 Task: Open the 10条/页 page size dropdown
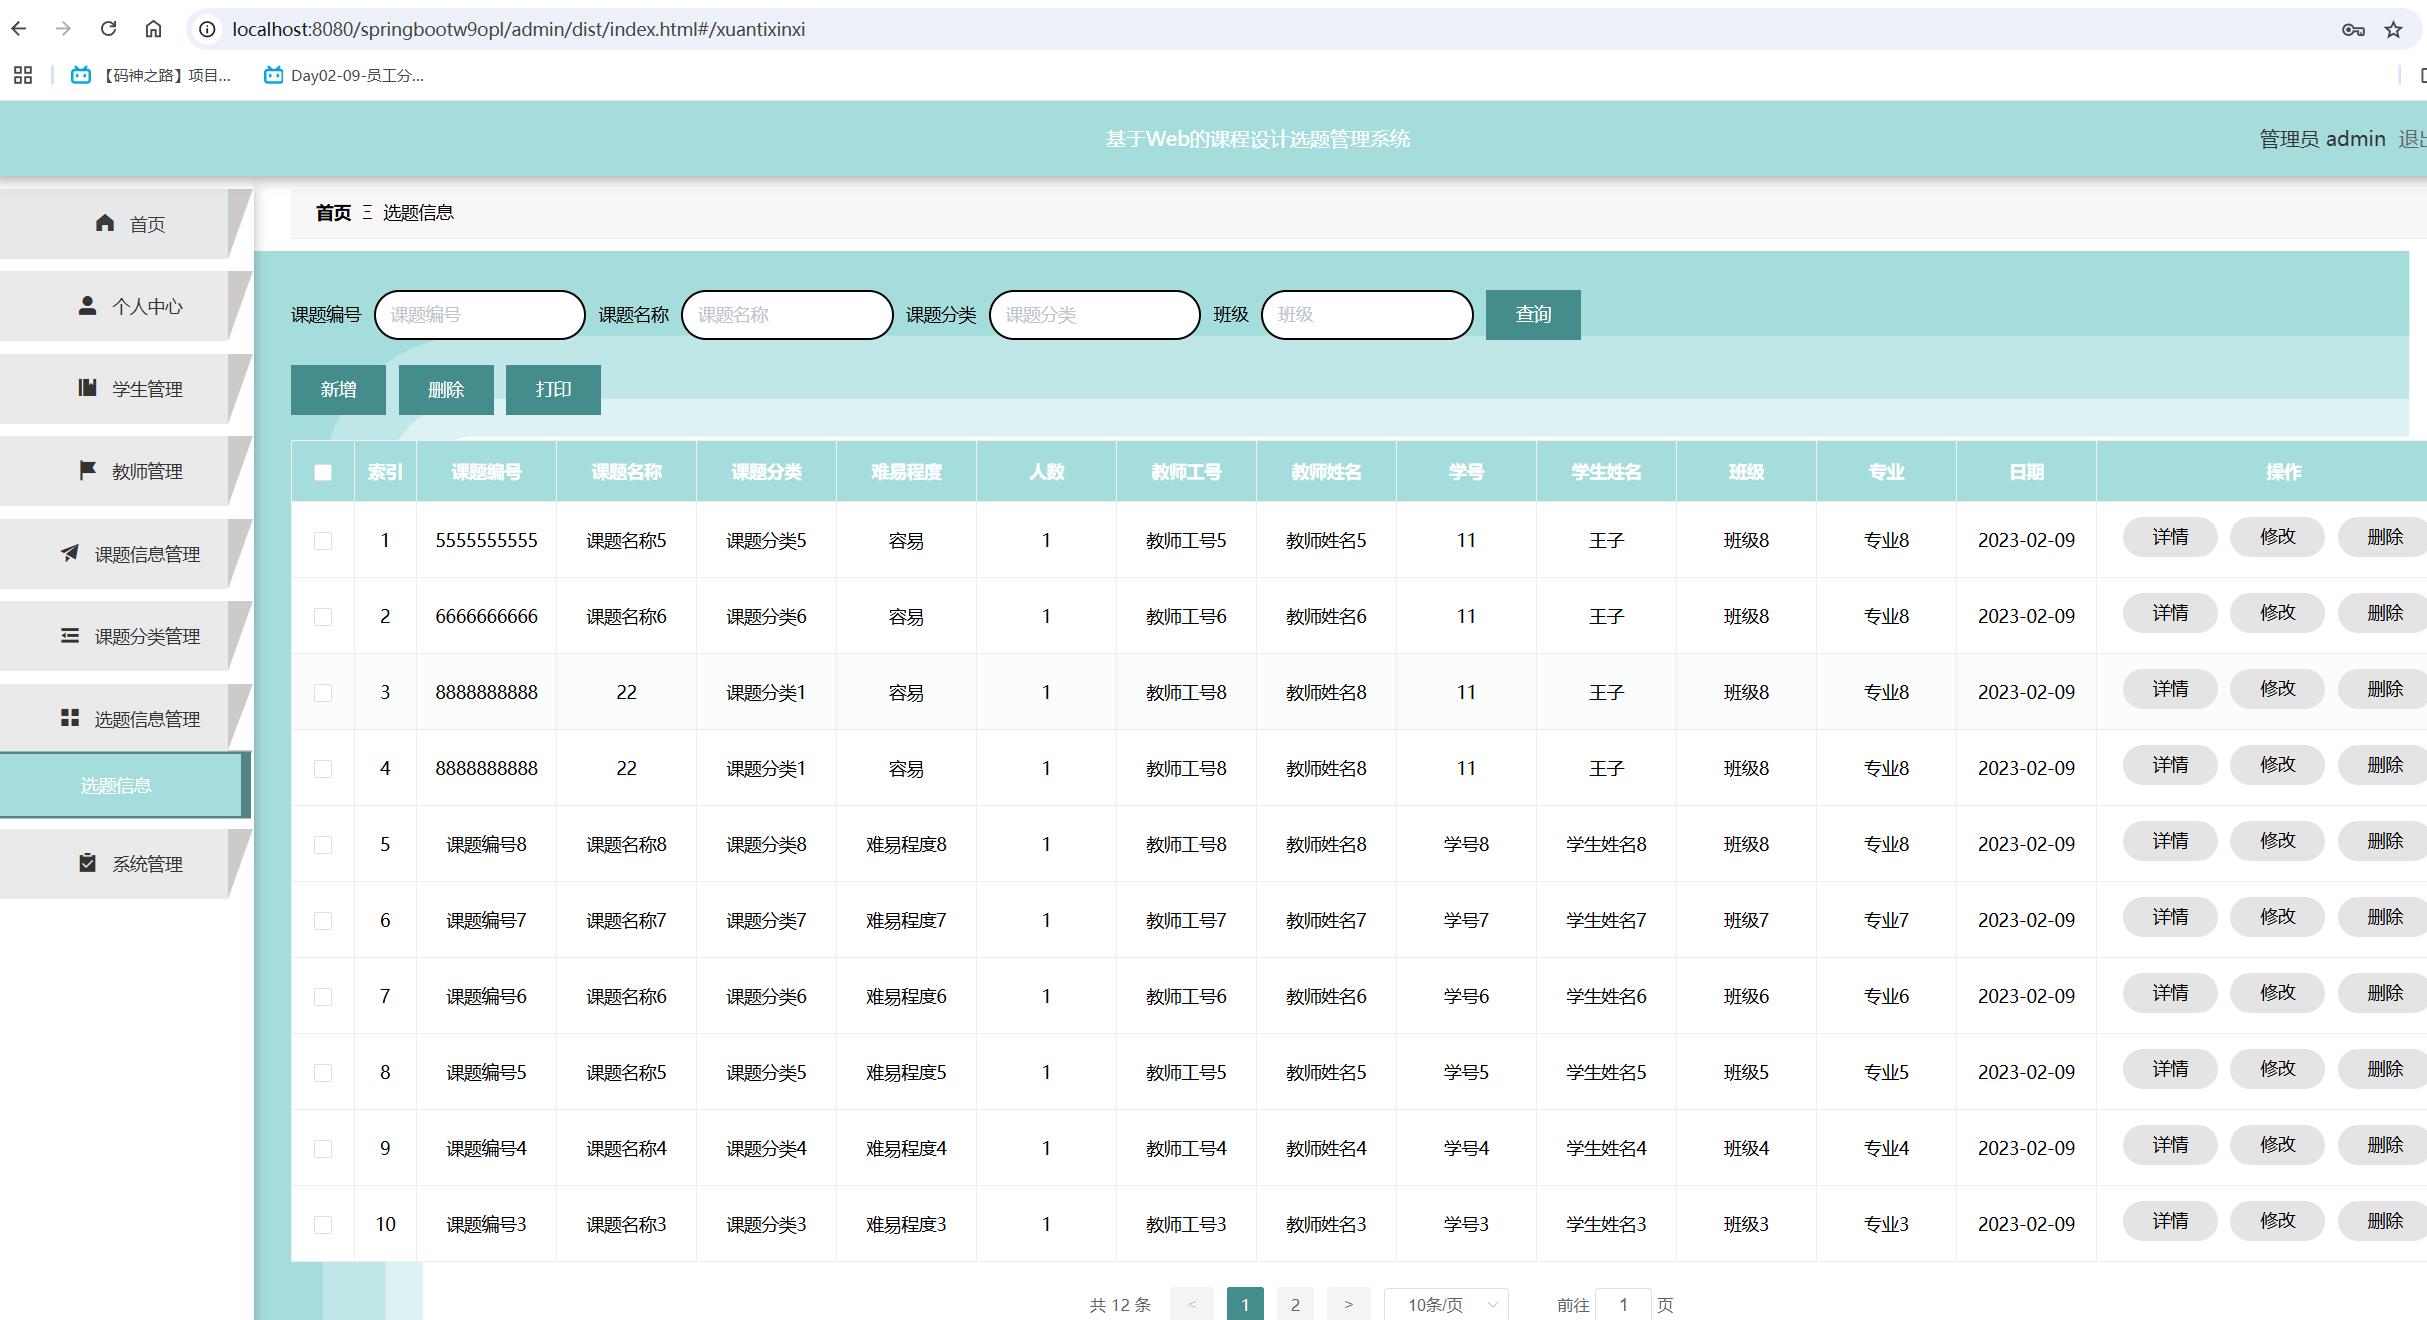click(x=1446, y=1304)
